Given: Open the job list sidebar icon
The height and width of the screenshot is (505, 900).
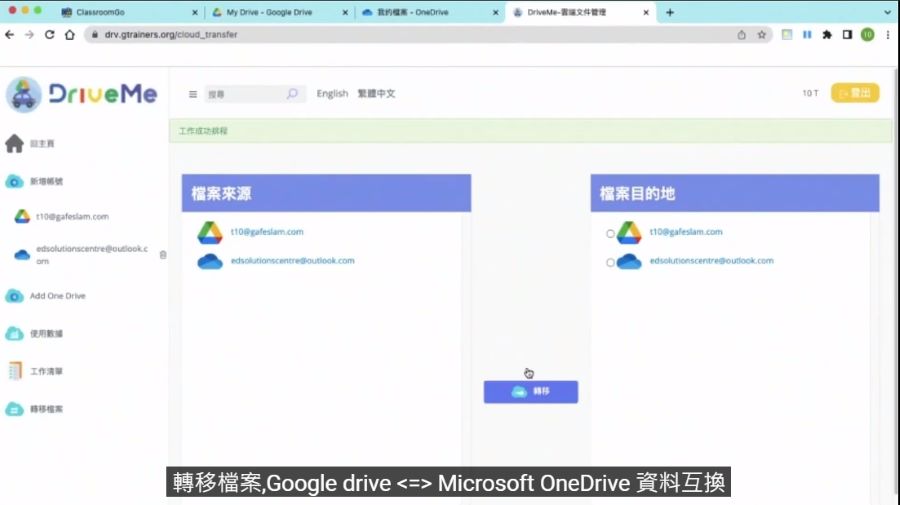Looking at the screenshot, I should [x=15, y=371].
